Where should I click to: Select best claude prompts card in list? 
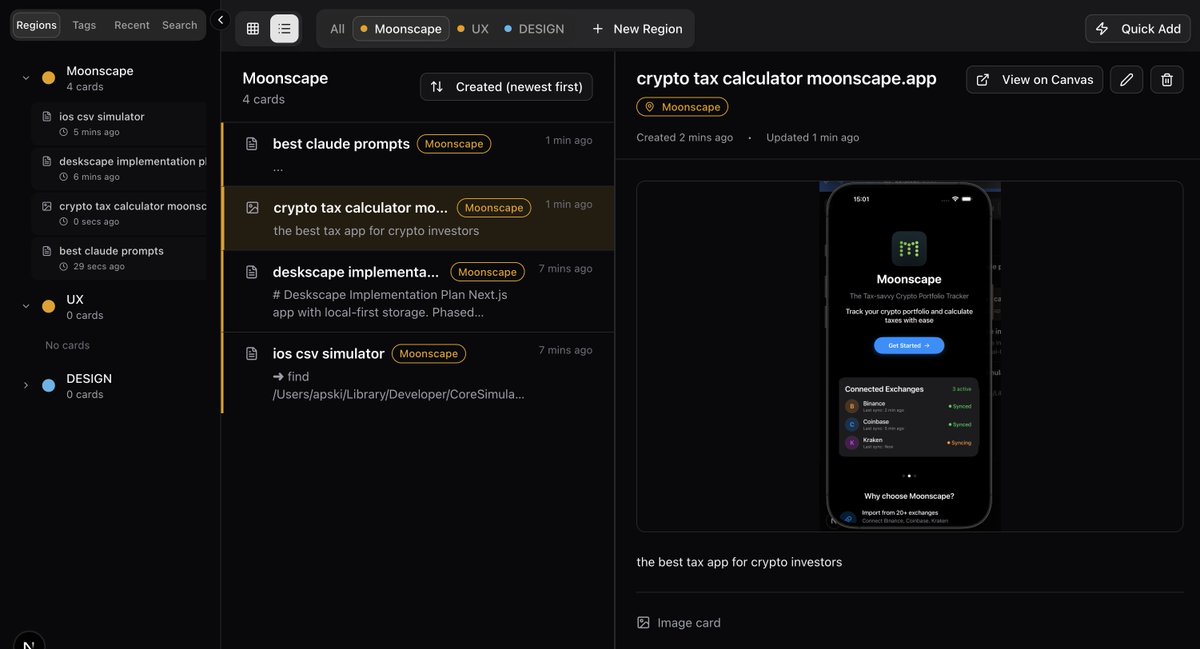[x=418, y=154]
